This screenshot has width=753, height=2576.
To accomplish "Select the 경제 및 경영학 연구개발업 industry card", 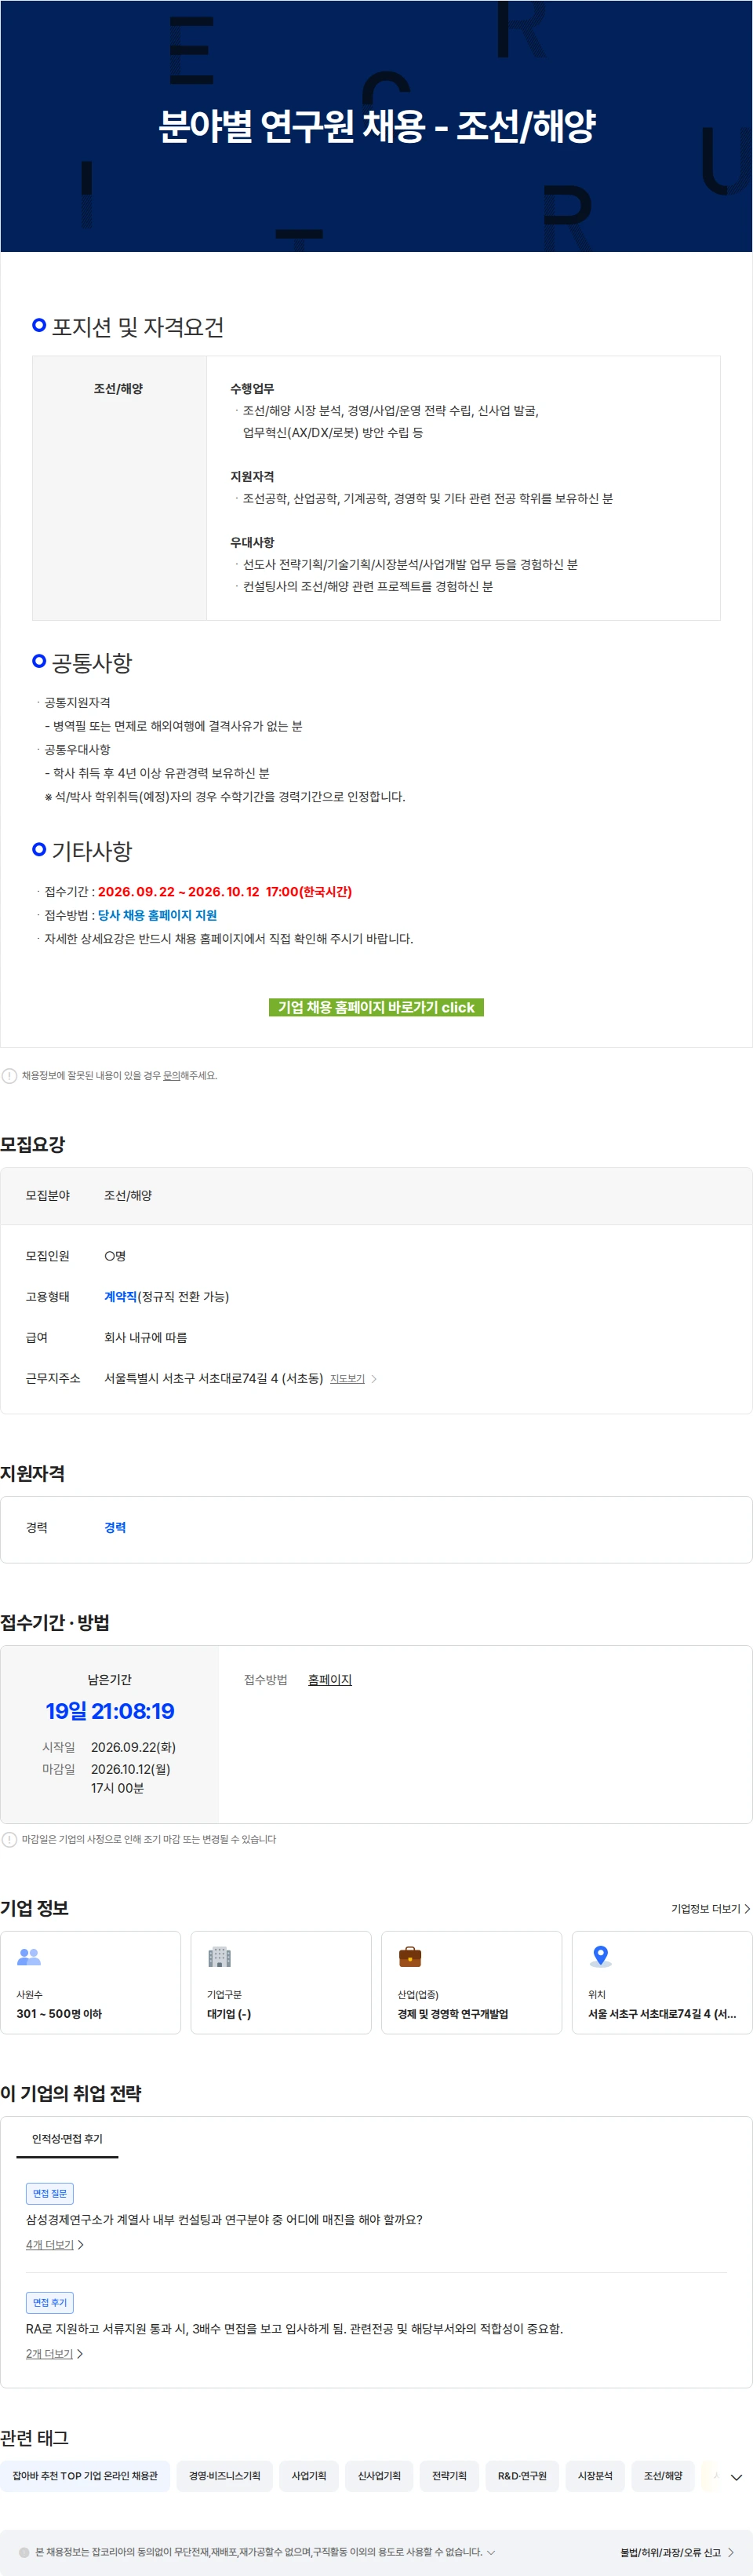I will pyautogui.click(x=472, y=1983).
